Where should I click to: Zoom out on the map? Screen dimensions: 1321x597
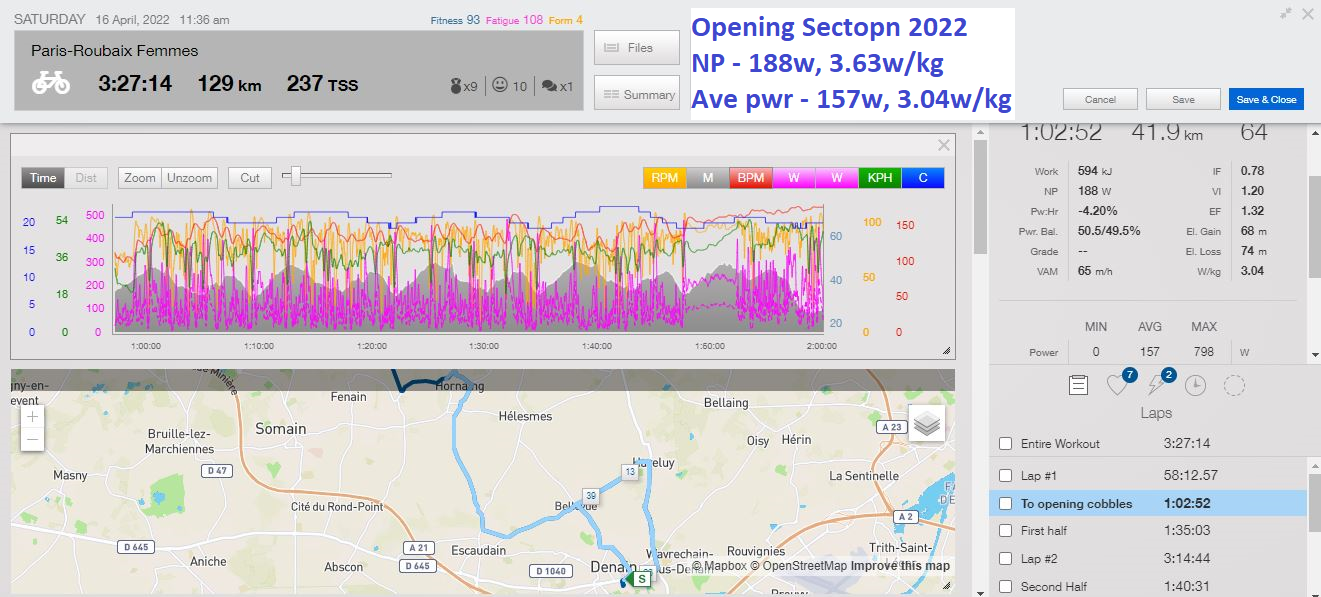(33, 439)
